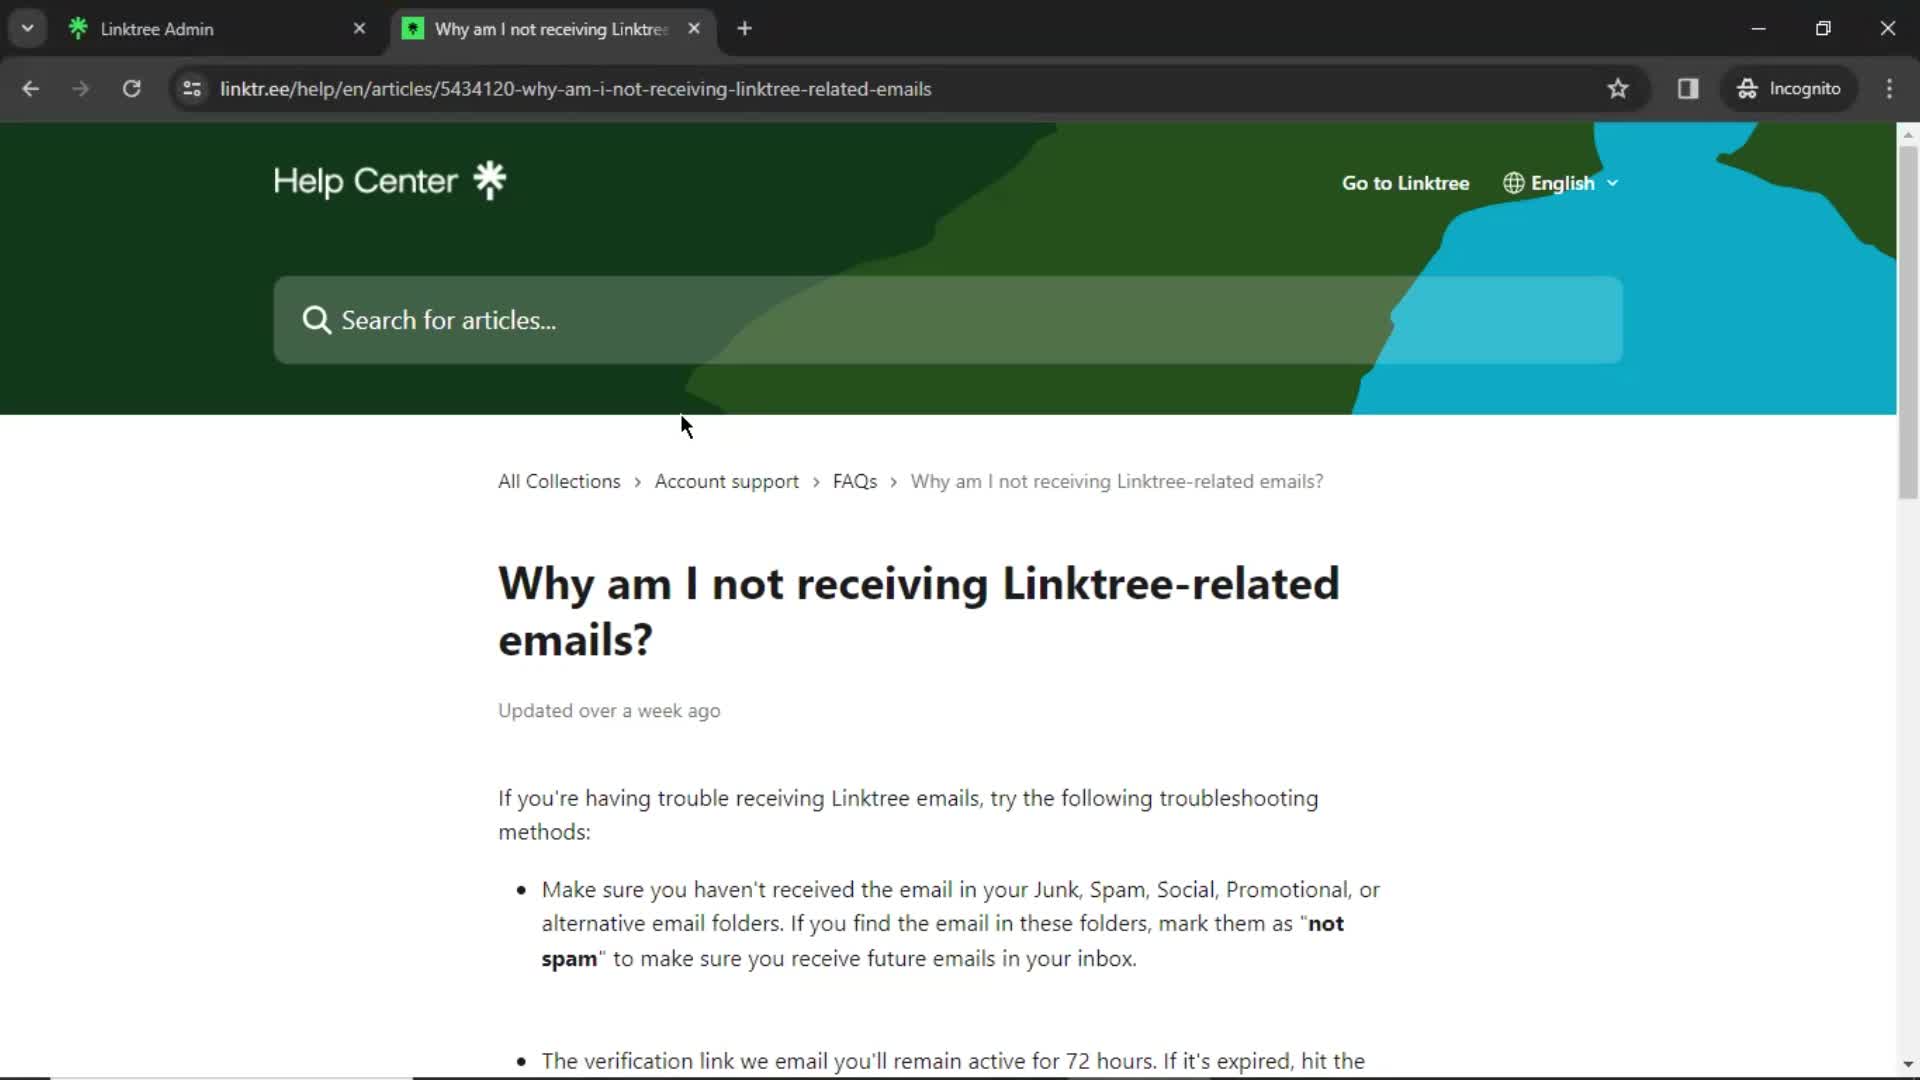This screenshot has height=1080, width=1920.
Task: Click the scrollbar down arrow
Action: [1908, 1064]
